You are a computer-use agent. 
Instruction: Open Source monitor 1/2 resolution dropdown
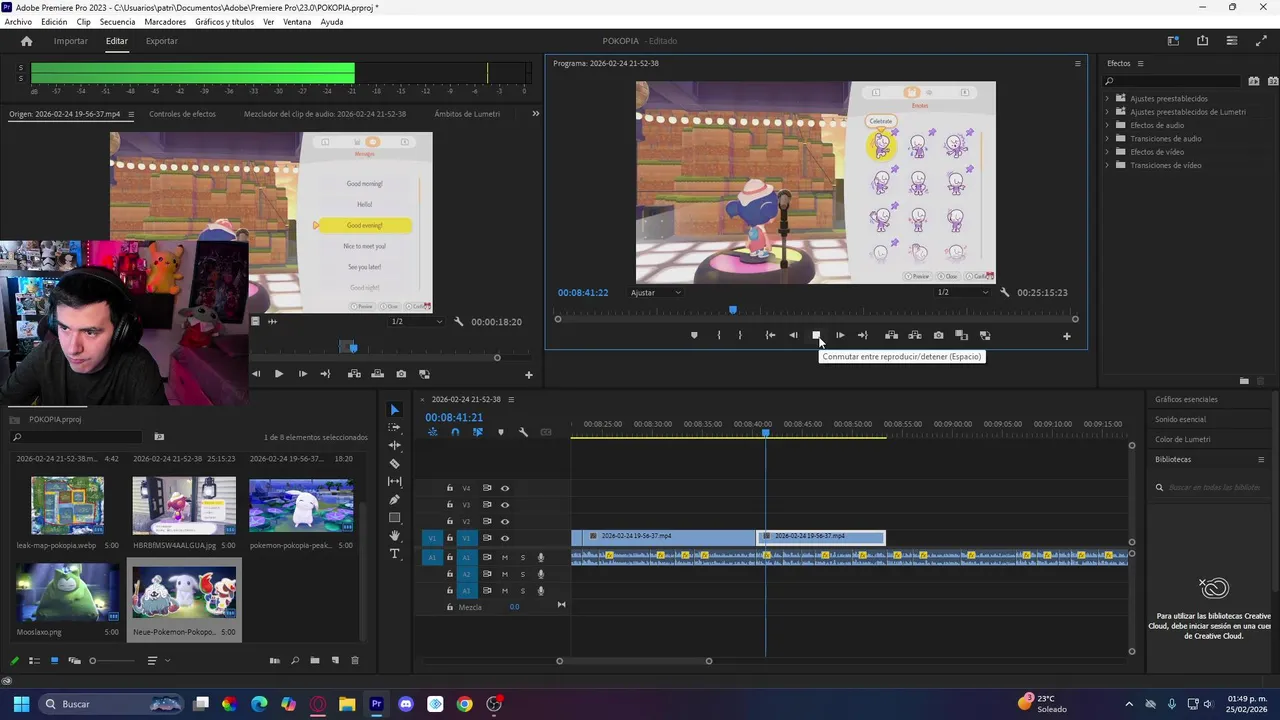(416, 321)
